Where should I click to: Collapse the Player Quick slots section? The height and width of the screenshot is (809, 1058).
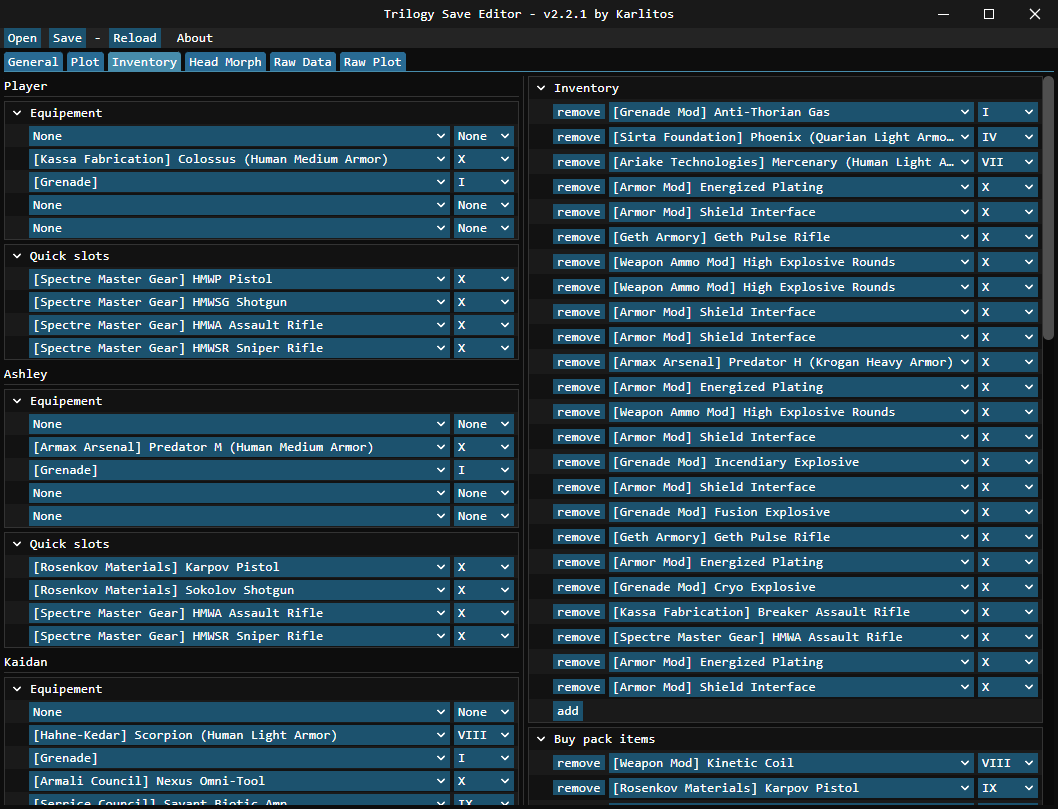tap(18, 256)
